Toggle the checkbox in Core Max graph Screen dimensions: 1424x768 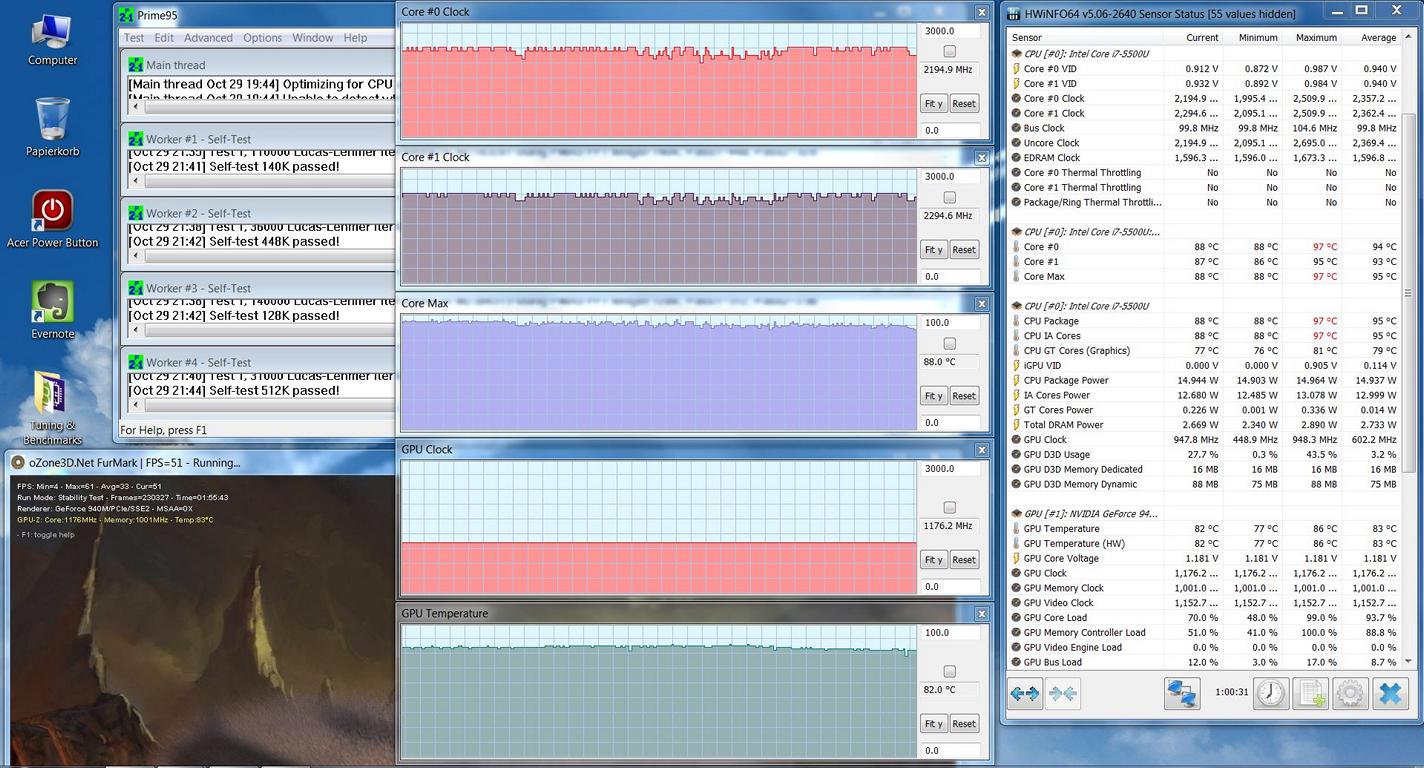point(949,343)
